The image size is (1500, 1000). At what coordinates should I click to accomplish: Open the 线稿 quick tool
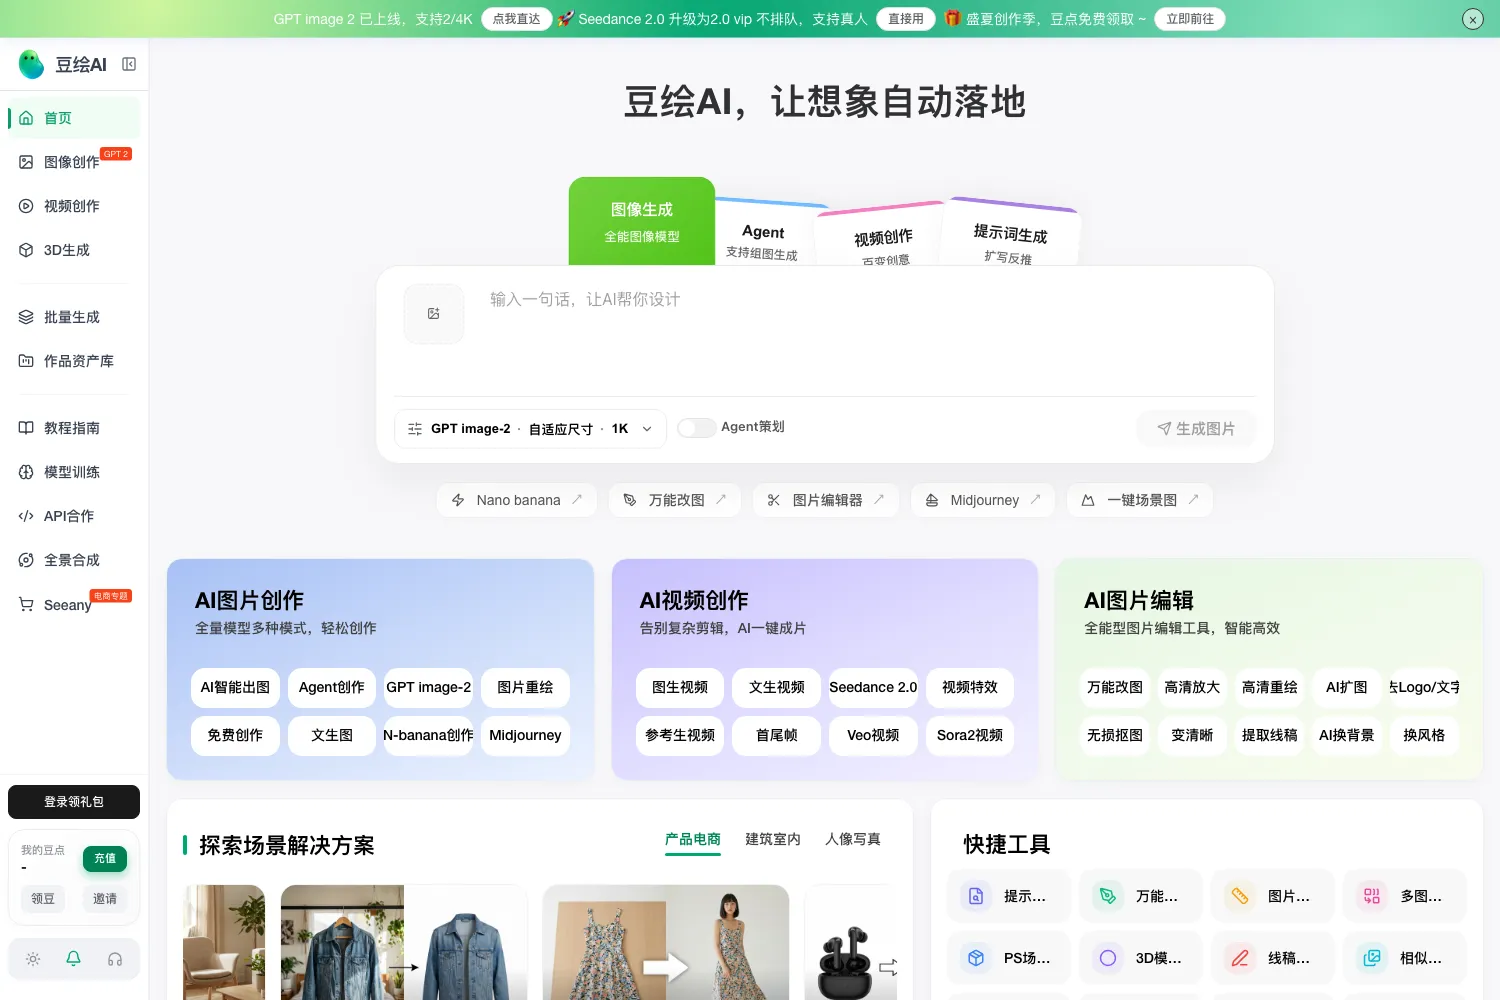(x=1273, y=958)
